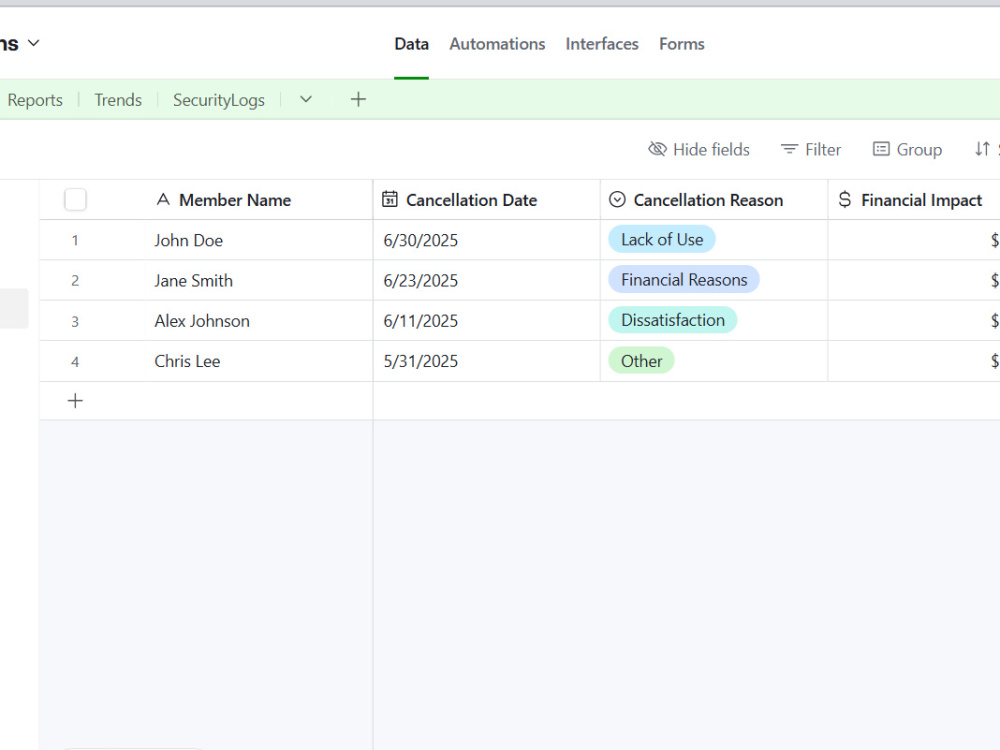1000x750 pixels.
Task: Open the SecurityLogs table tab
Action: click(x=219, y=100)
